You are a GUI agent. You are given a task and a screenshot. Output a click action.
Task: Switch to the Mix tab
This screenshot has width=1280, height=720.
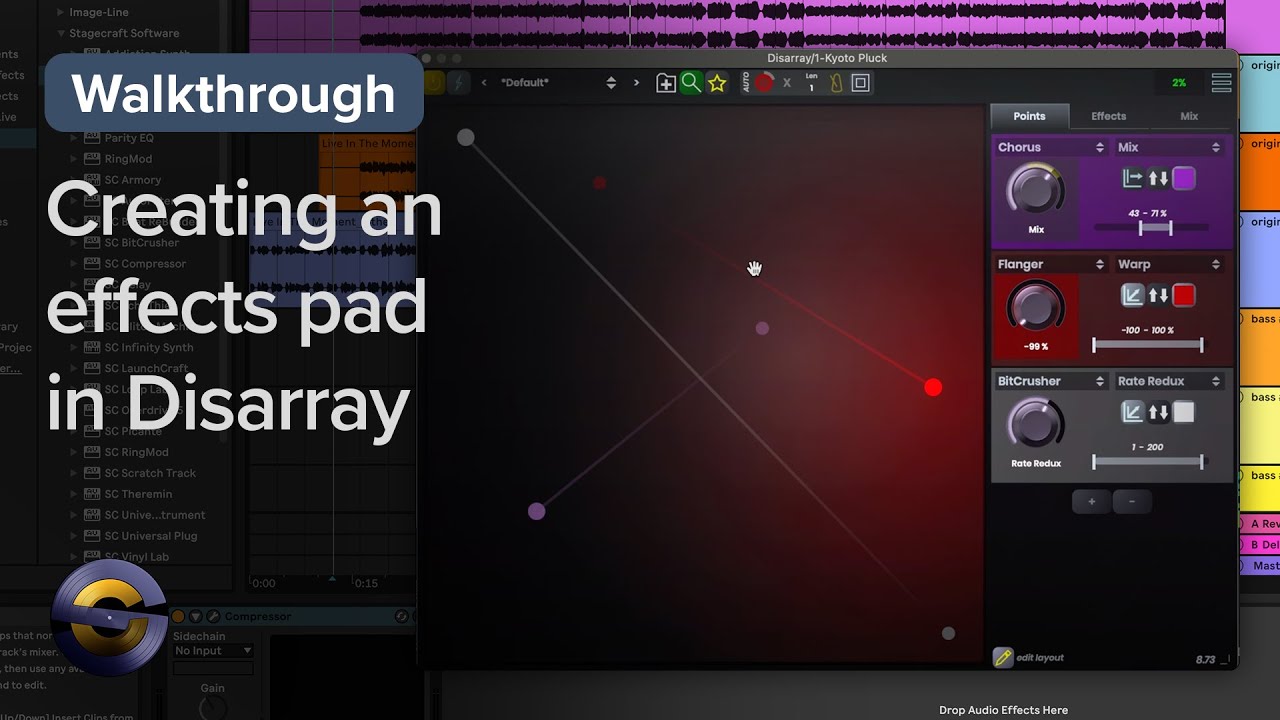1189,116
